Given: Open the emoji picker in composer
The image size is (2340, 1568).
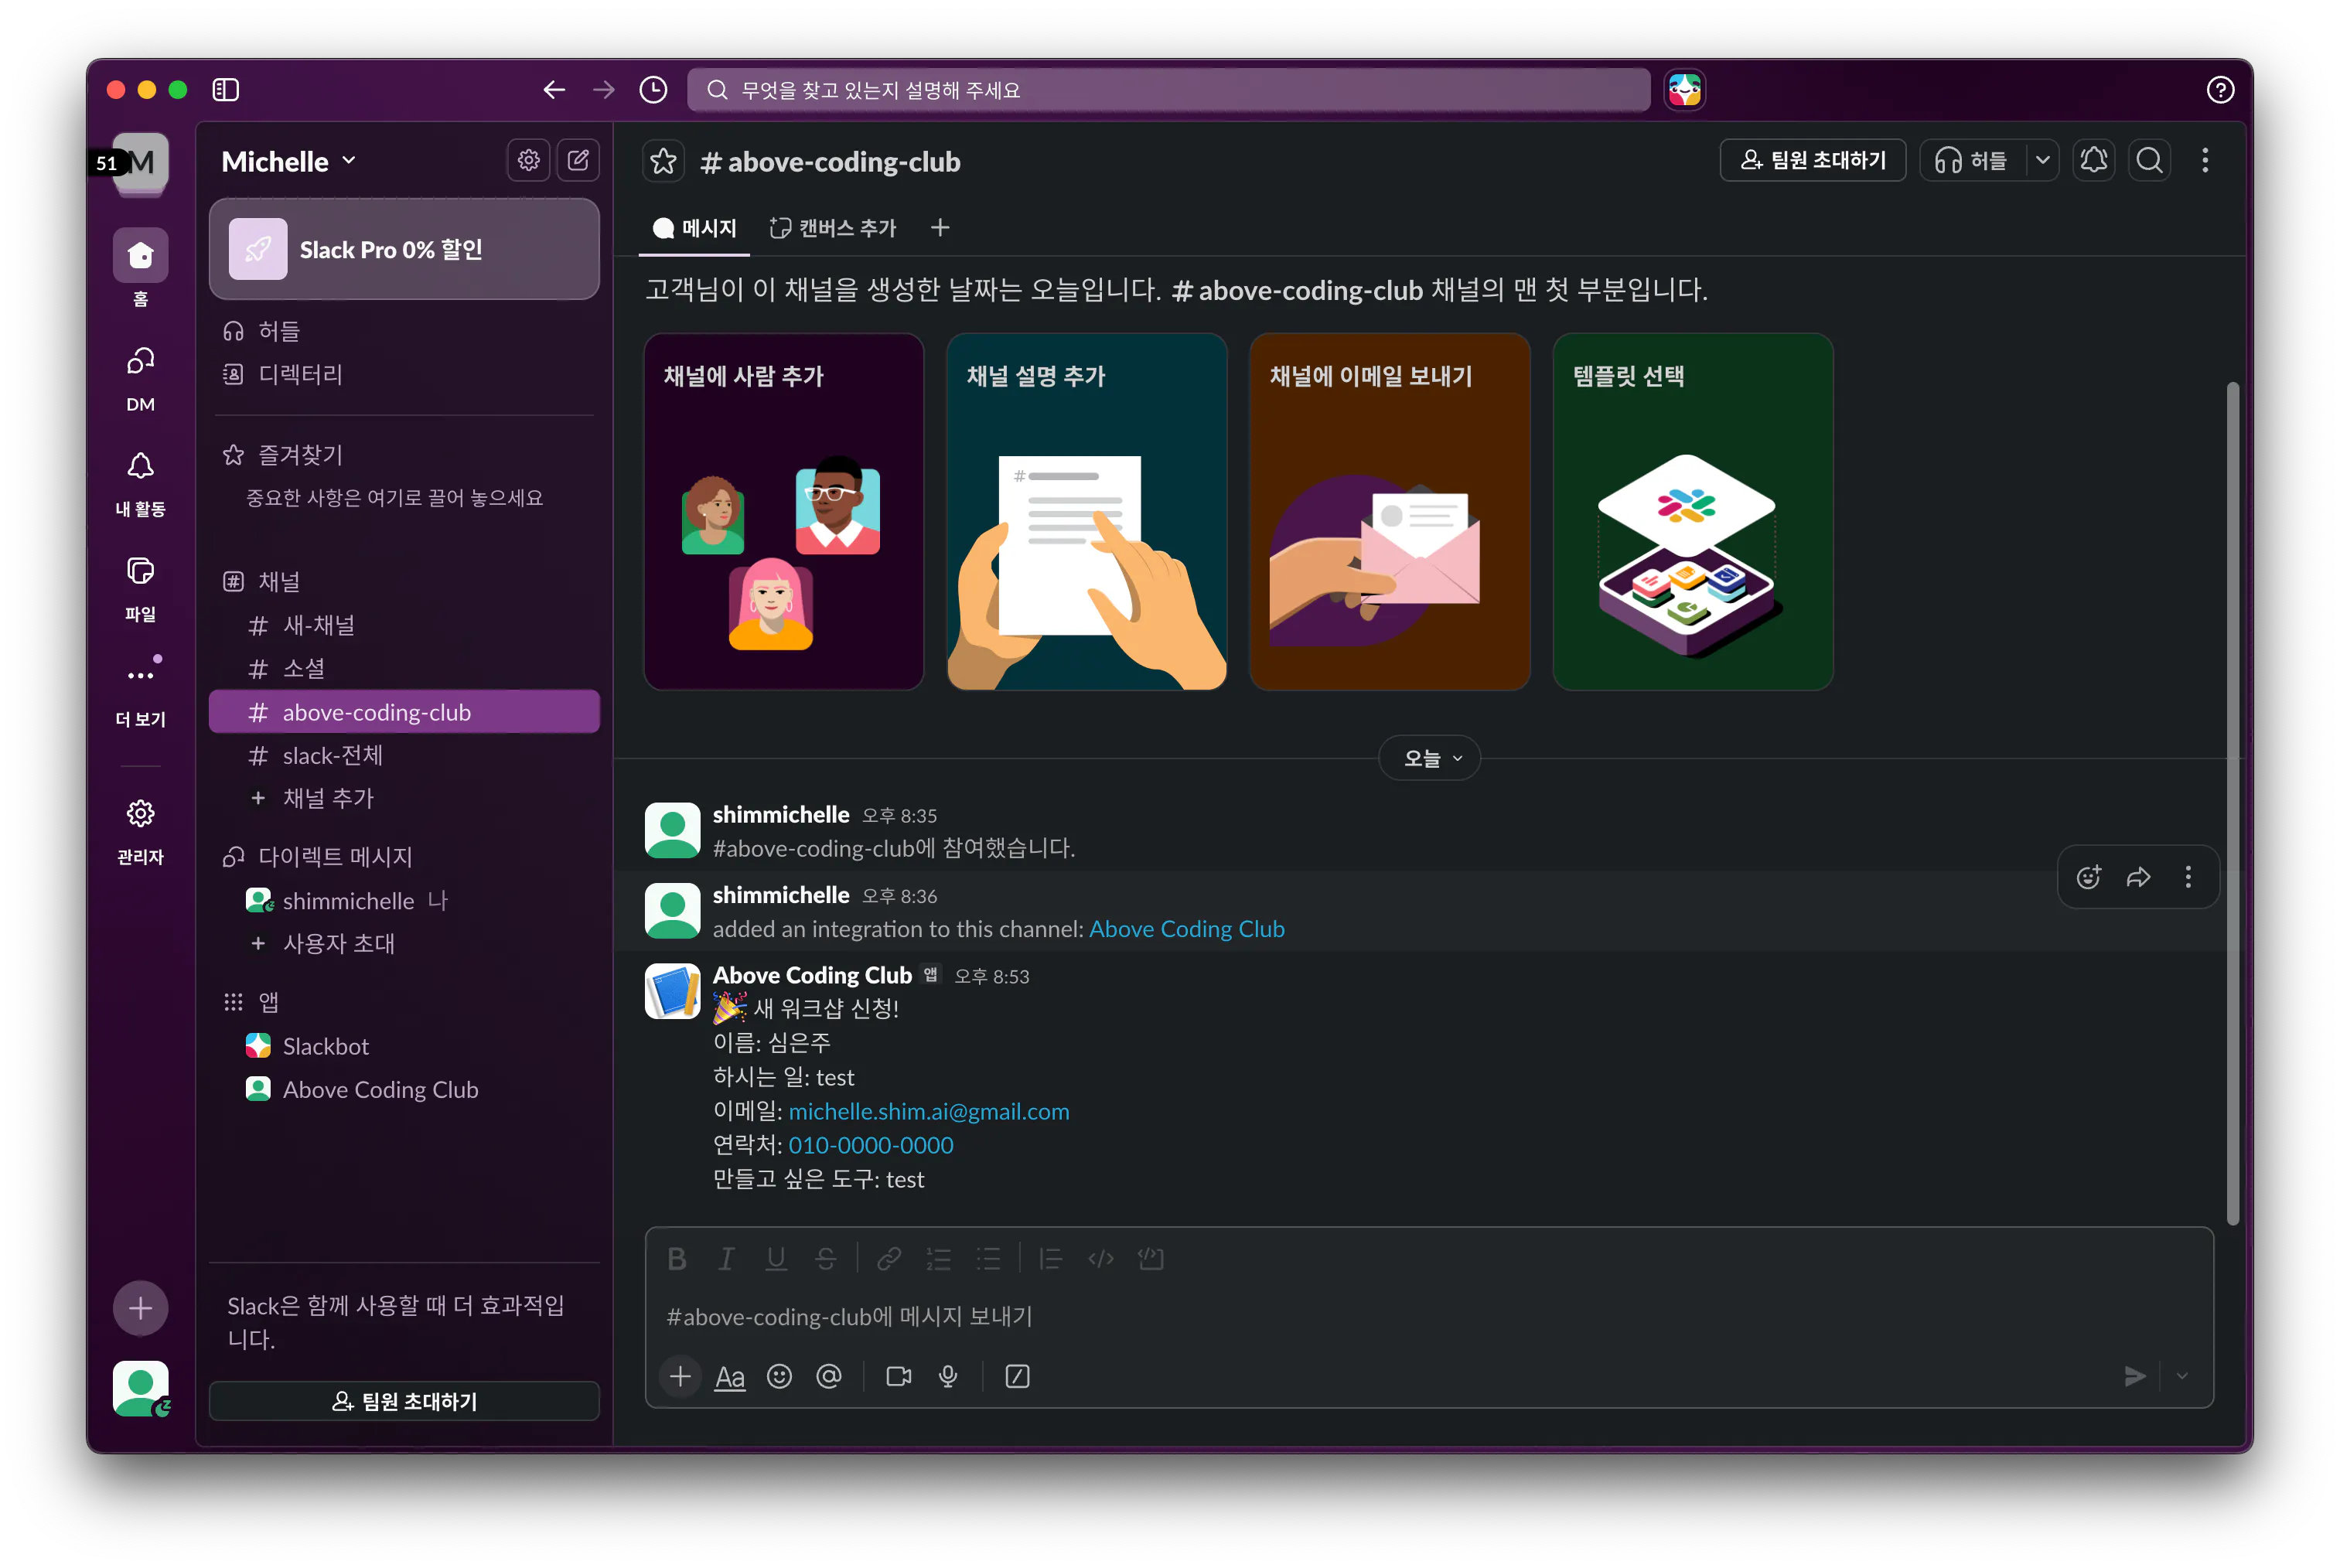Looking at the screenshot, I should click(779, 1376).
